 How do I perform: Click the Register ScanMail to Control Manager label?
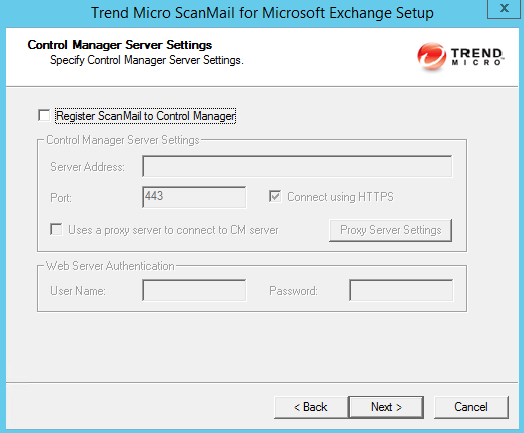click(146, 116)
